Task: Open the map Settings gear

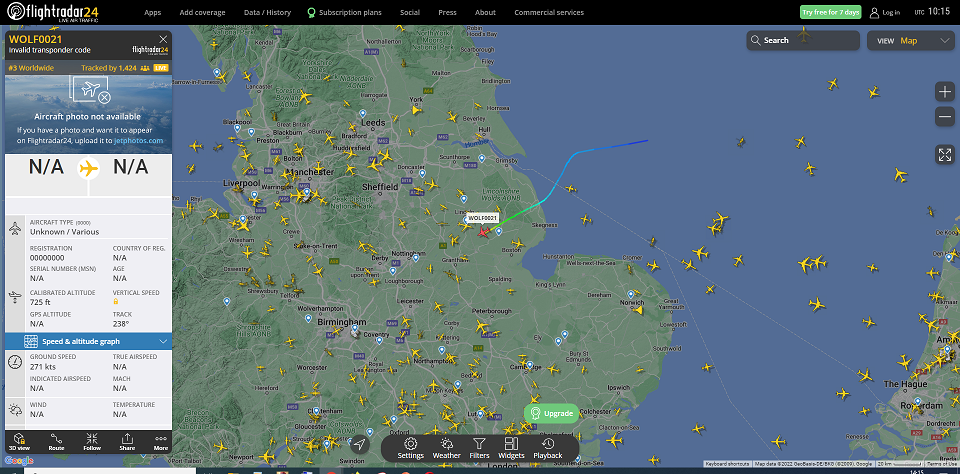Action: click(x=410, y=448)
